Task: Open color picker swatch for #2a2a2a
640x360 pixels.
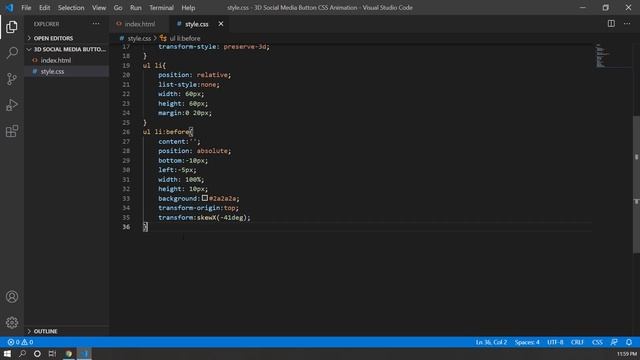Action: [205, 198]
